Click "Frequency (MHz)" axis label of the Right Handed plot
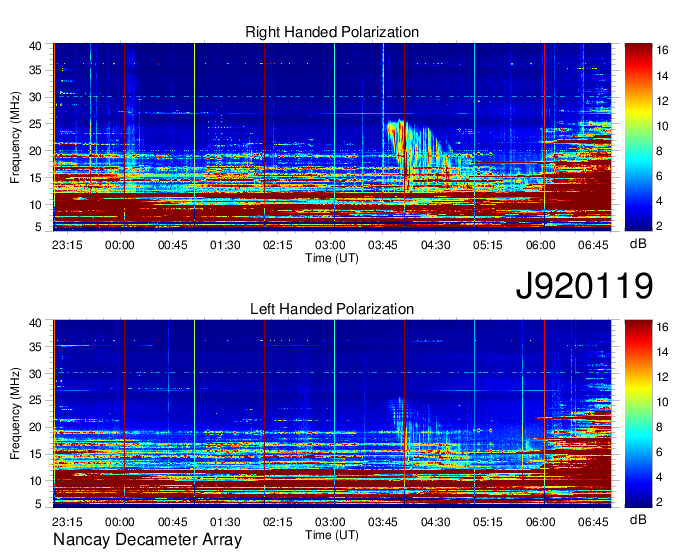The width and height of the screenshot is (680, 552). [x=15, y=137]
